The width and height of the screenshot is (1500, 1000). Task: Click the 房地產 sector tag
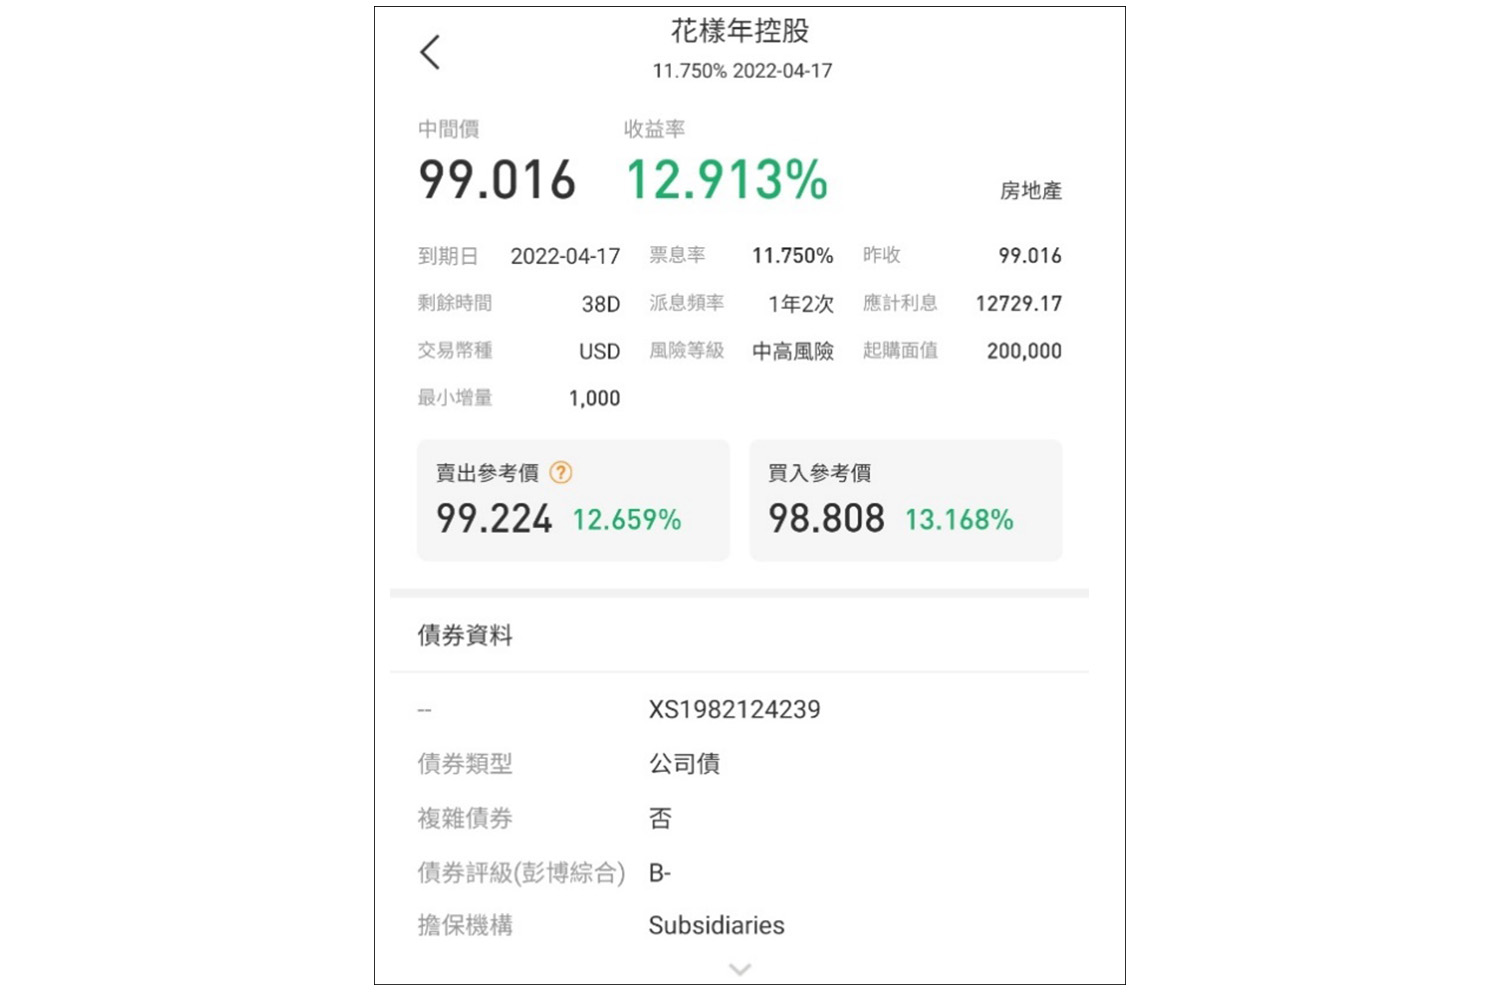coord(1031,191)
